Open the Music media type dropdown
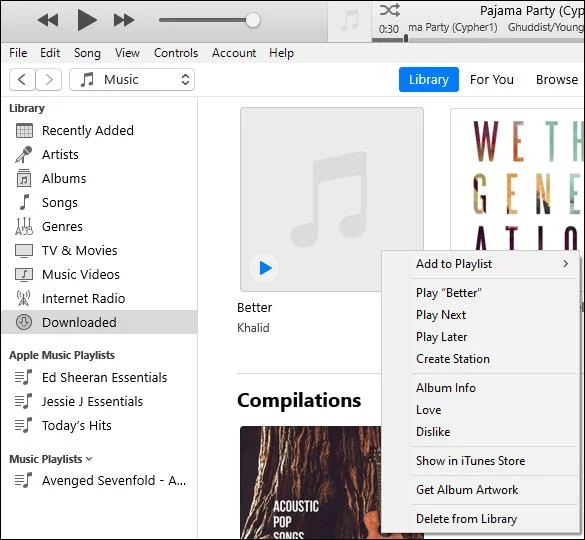 (x=132, y=79)
